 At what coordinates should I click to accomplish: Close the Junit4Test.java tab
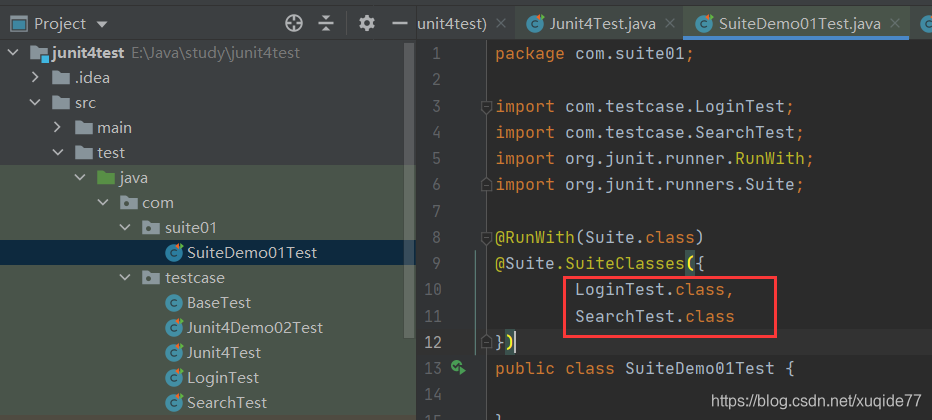coord(670,24)
